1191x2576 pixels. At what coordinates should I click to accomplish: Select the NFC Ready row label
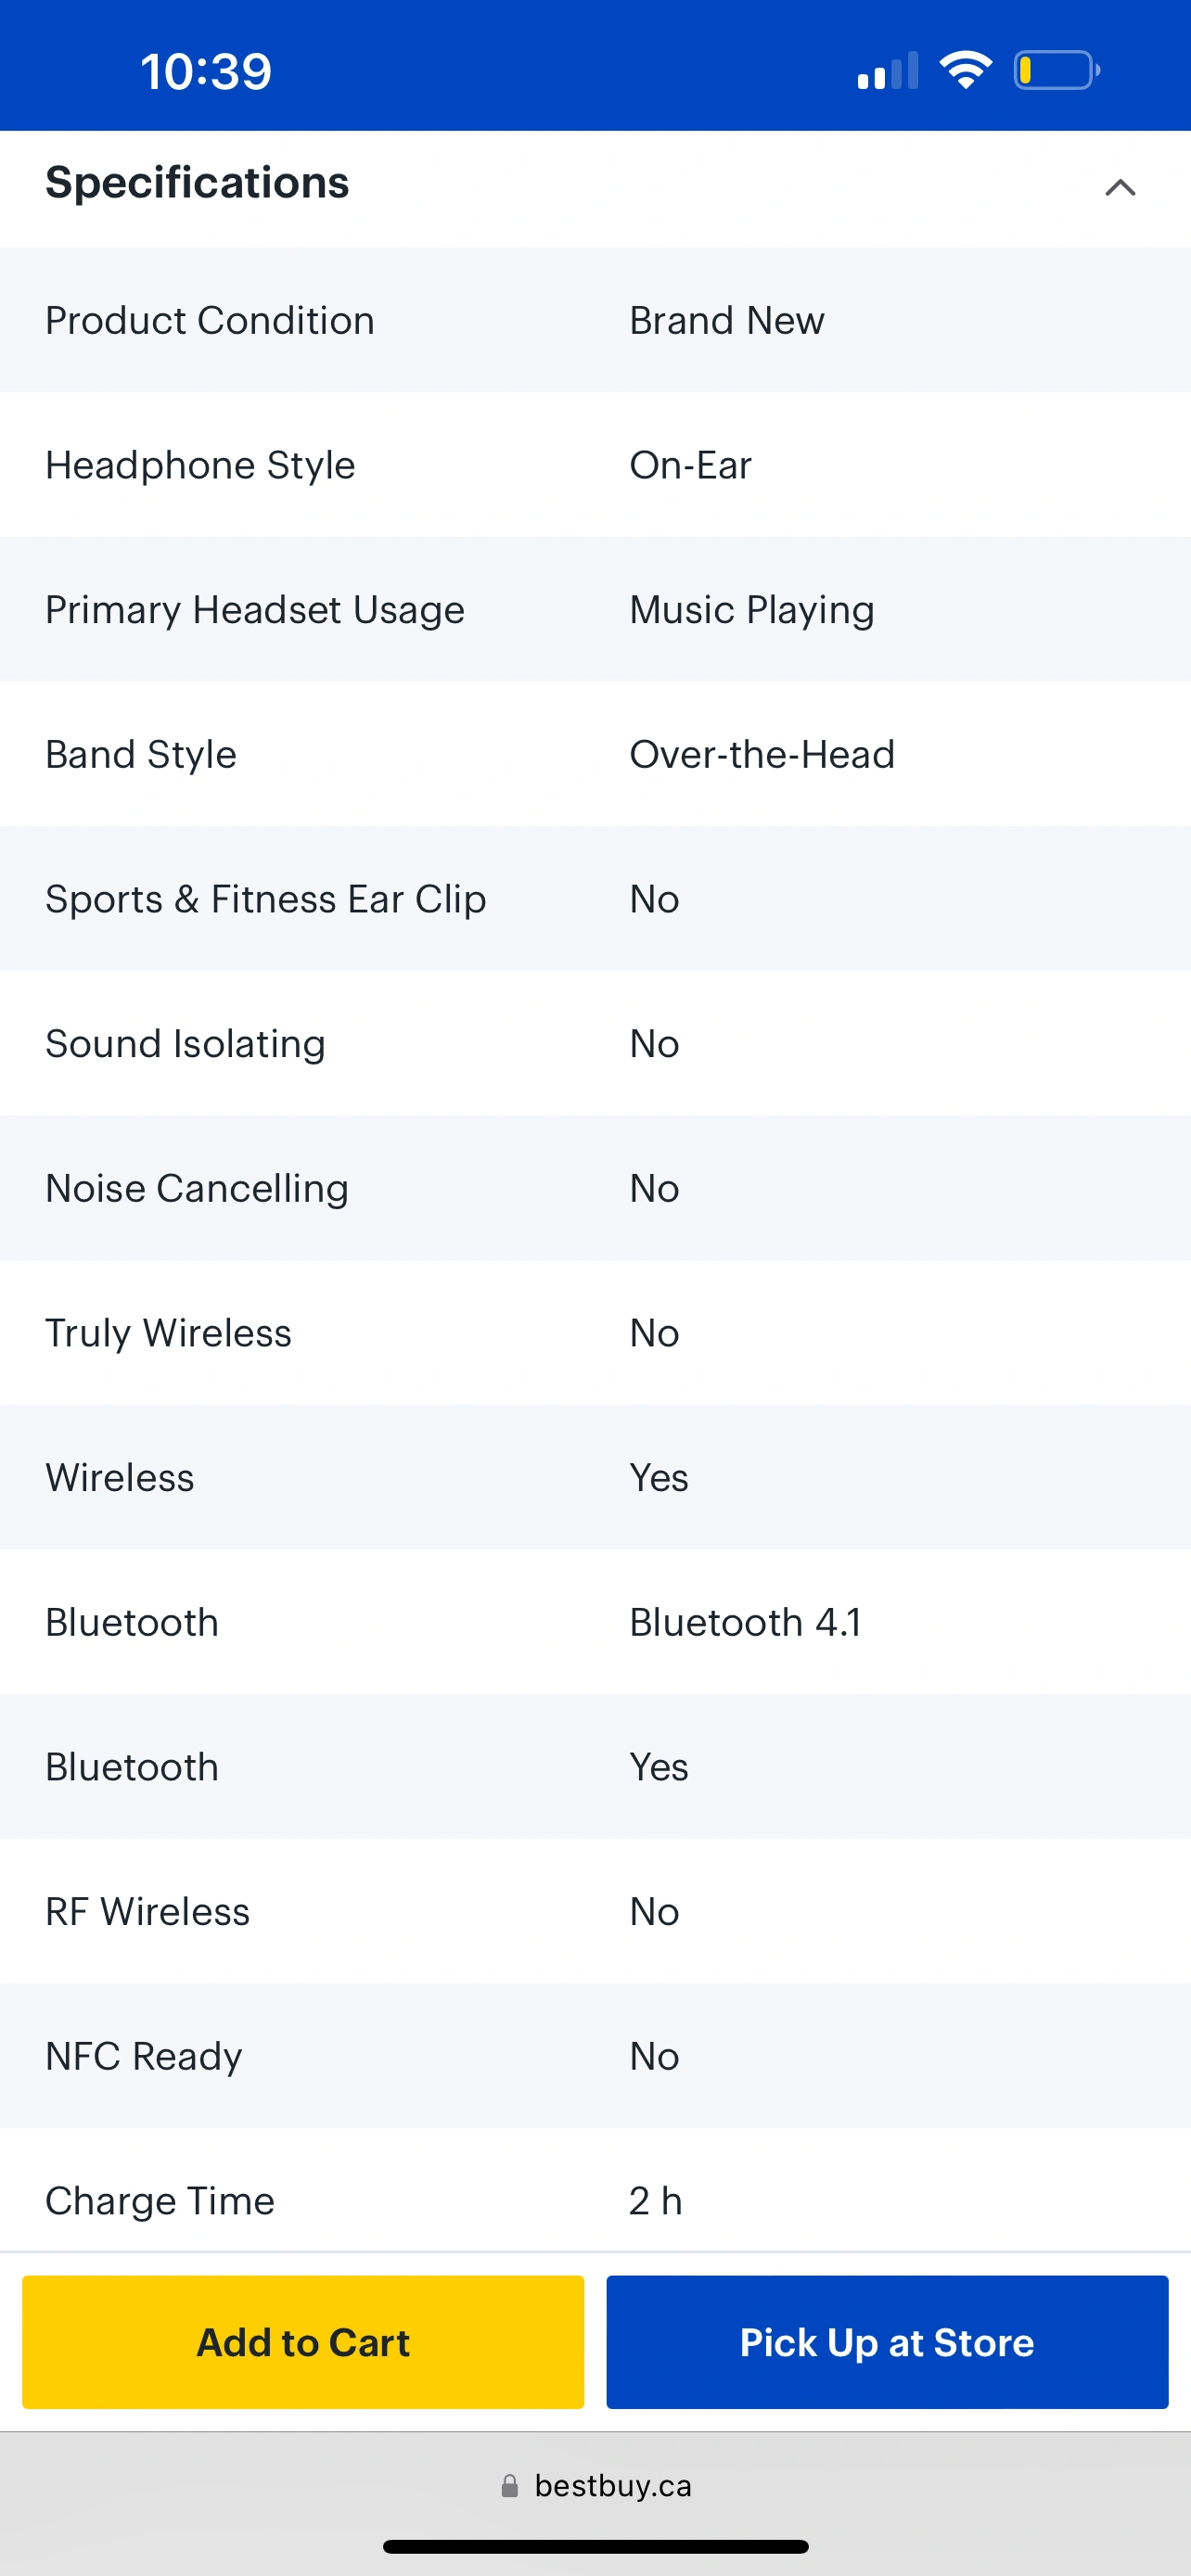(x=144, y=2056)
